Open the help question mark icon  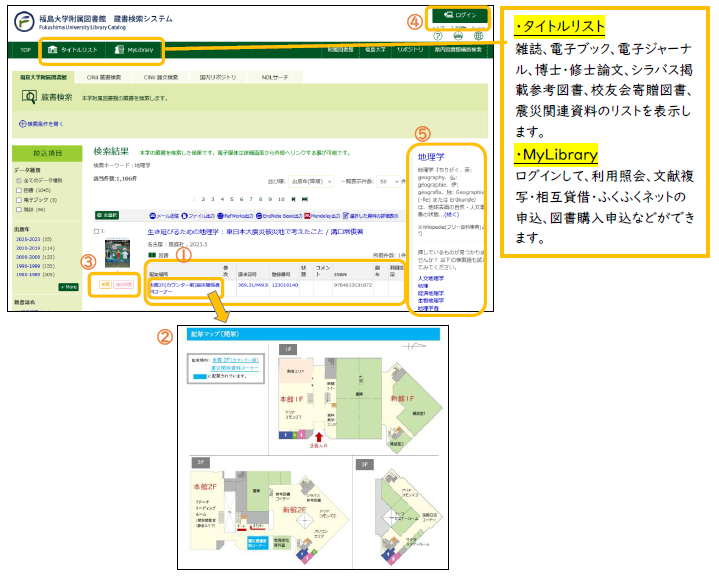438,34
